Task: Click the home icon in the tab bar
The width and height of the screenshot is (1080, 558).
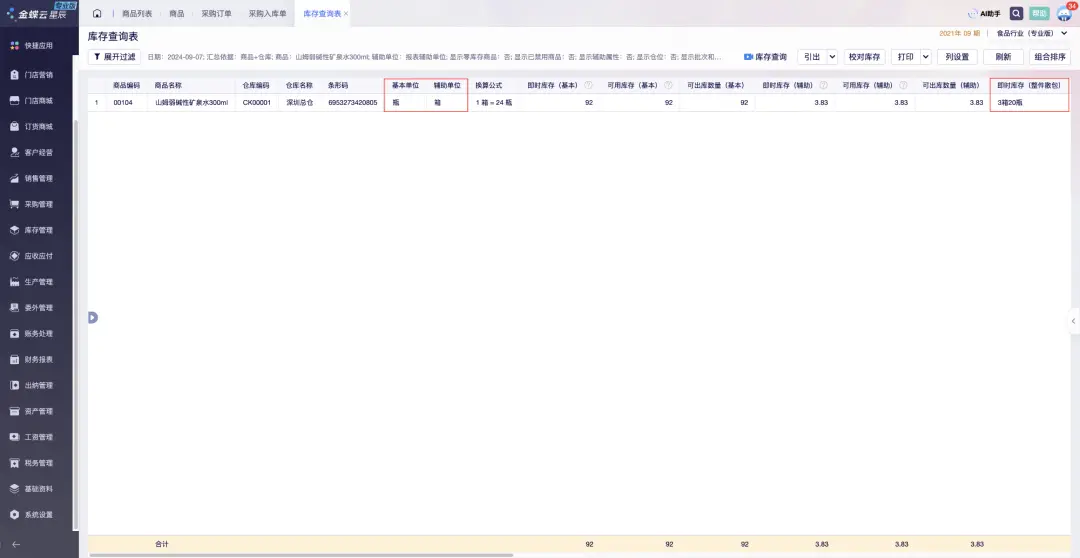Action: [97, 13]
